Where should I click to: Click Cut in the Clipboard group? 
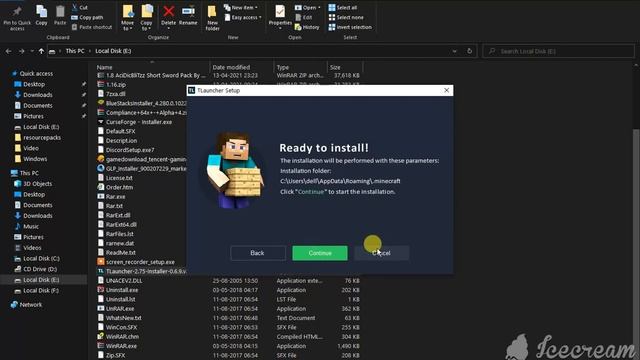pos(80,7)
